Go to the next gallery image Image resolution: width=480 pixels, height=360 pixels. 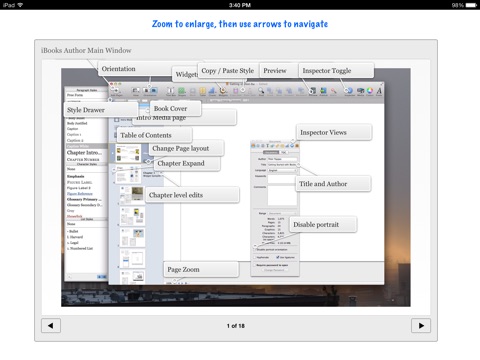pos(421,326)
